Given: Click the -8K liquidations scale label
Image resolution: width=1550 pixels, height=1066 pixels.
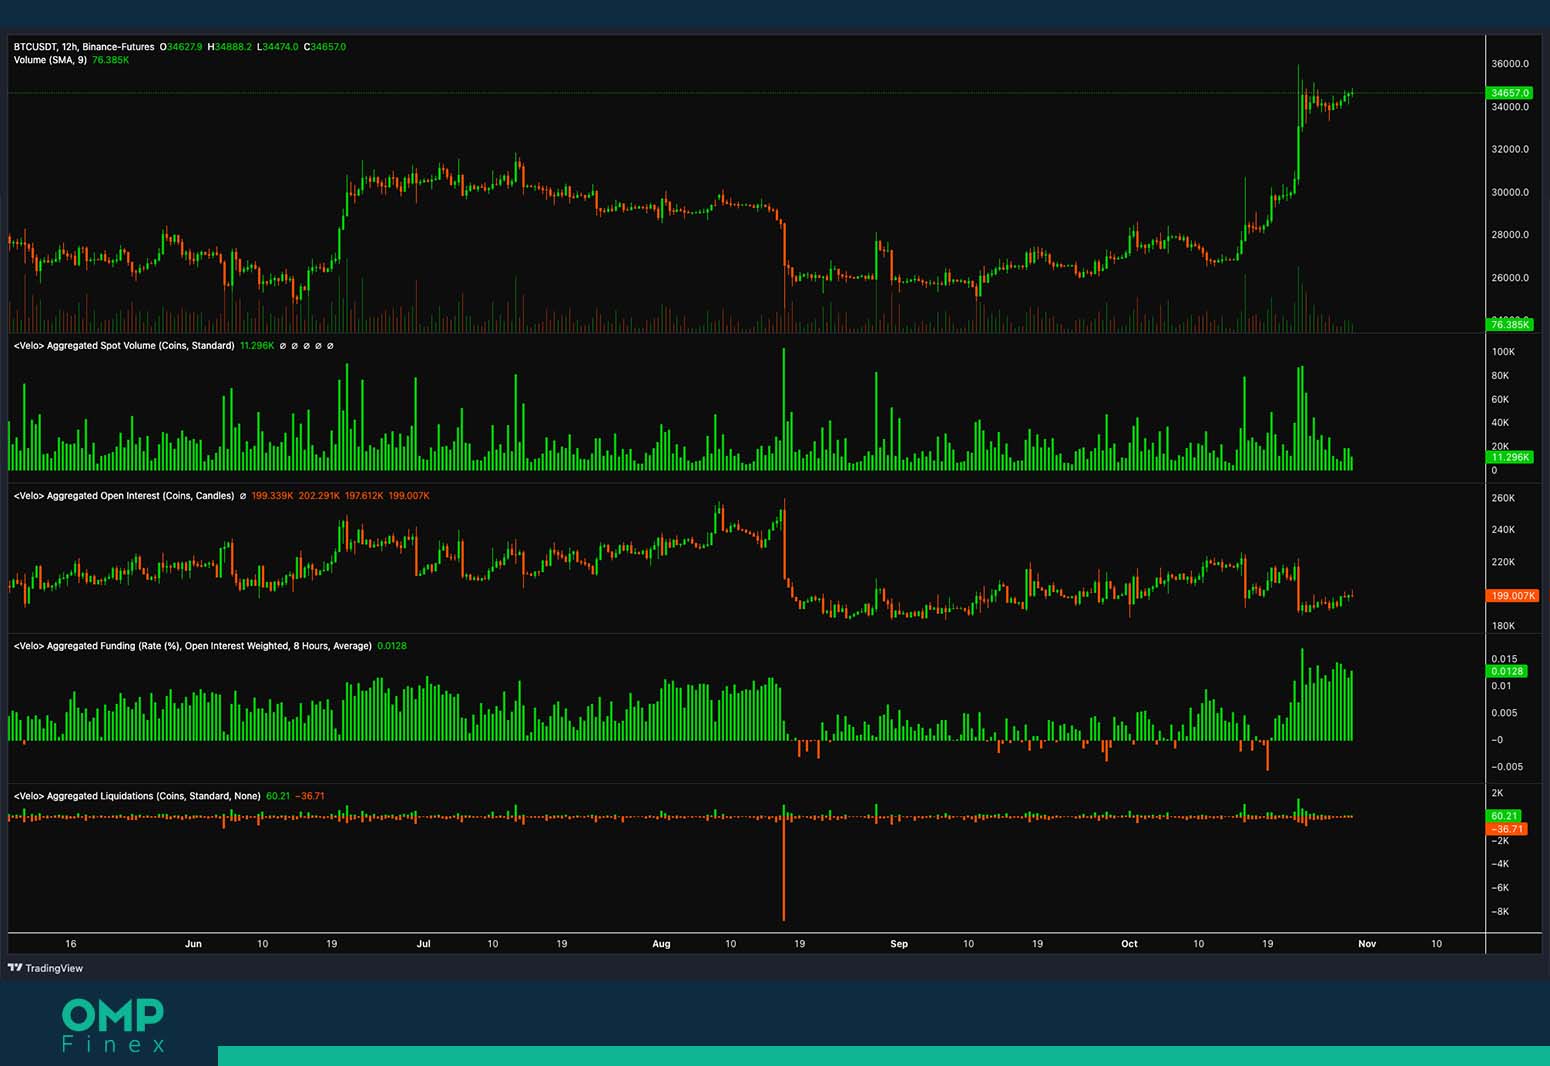Looking at the screenshot, I should [x=1501, y=912].
